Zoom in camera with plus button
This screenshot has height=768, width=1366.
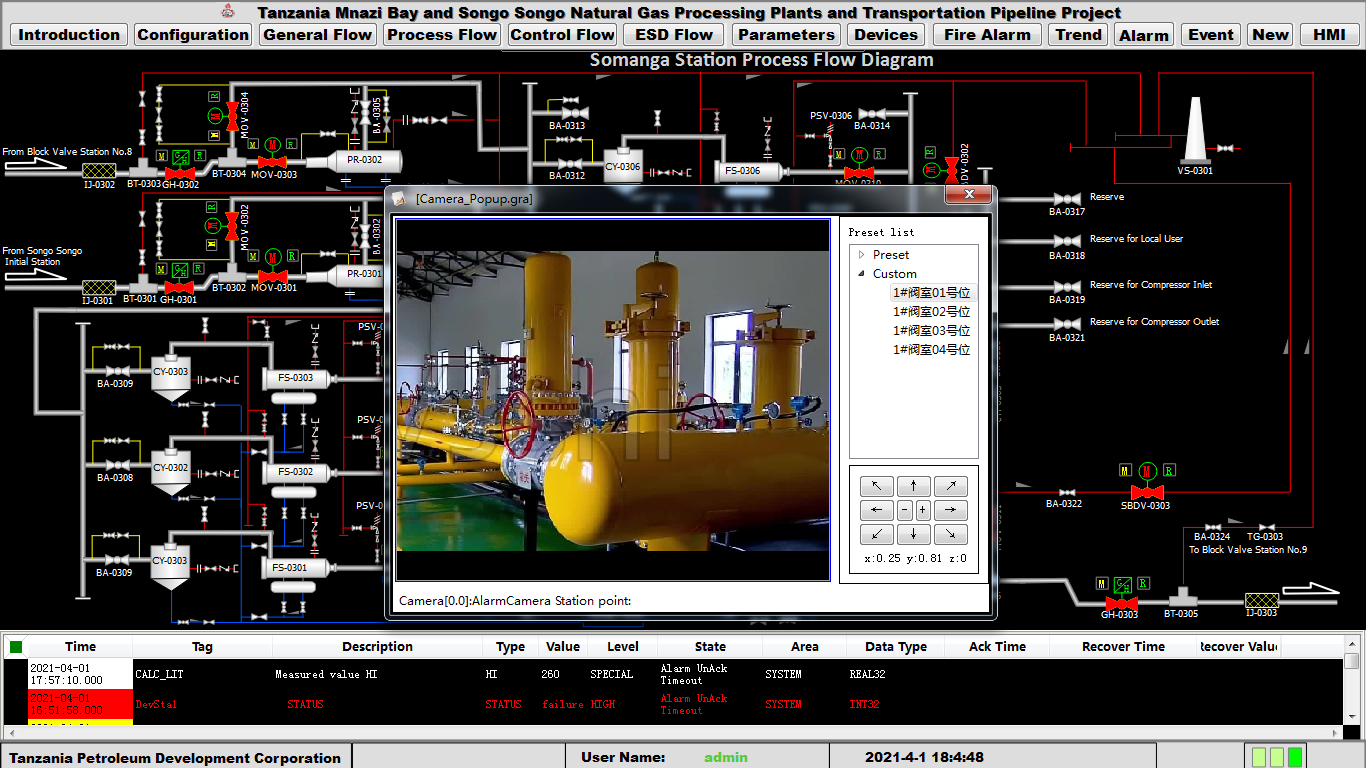[922, 510]
